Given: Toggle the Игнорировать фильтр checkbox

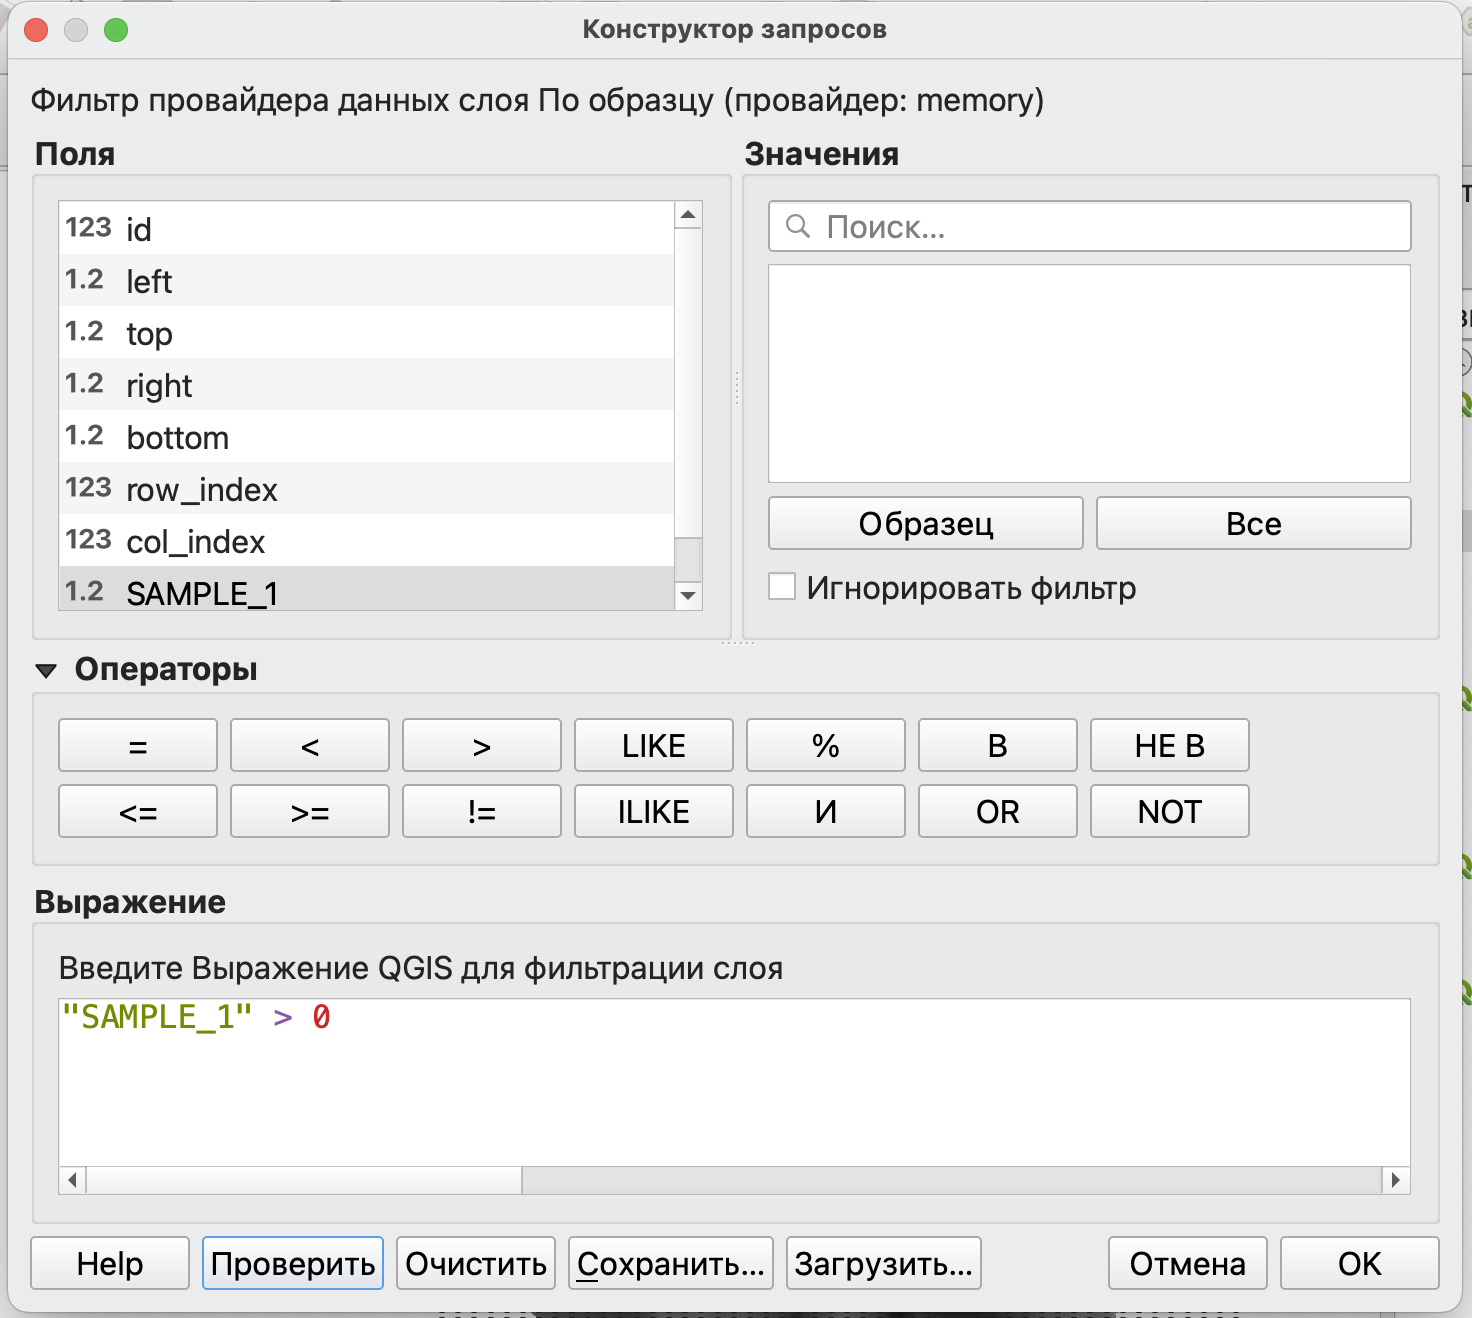Looking at the screenshot, I should point(782,587).
